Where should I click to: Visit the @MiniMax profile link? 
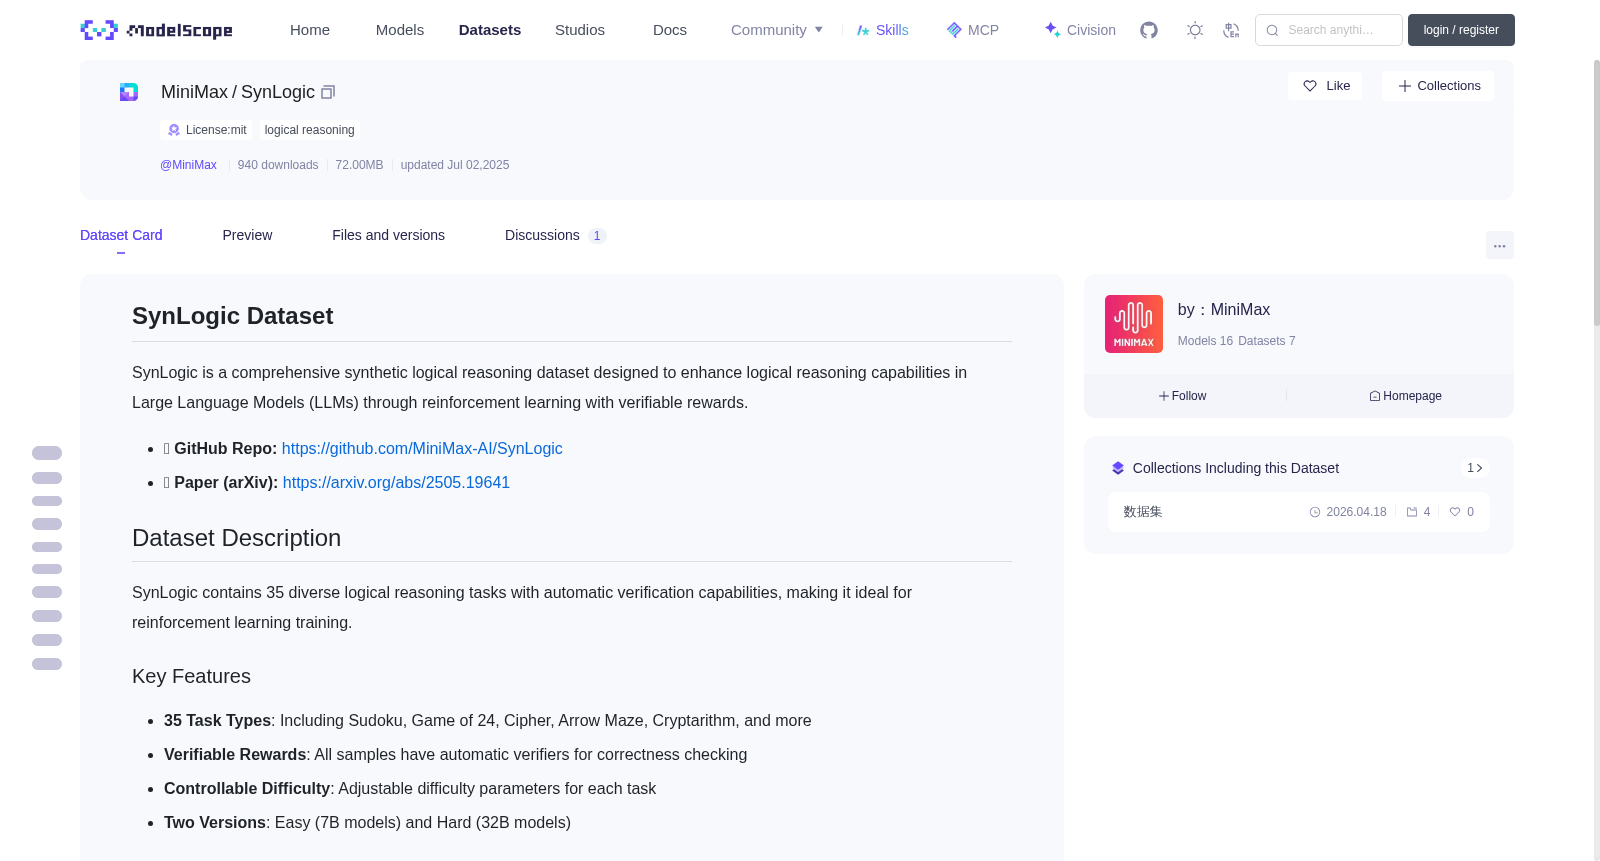tap(188, 165)
